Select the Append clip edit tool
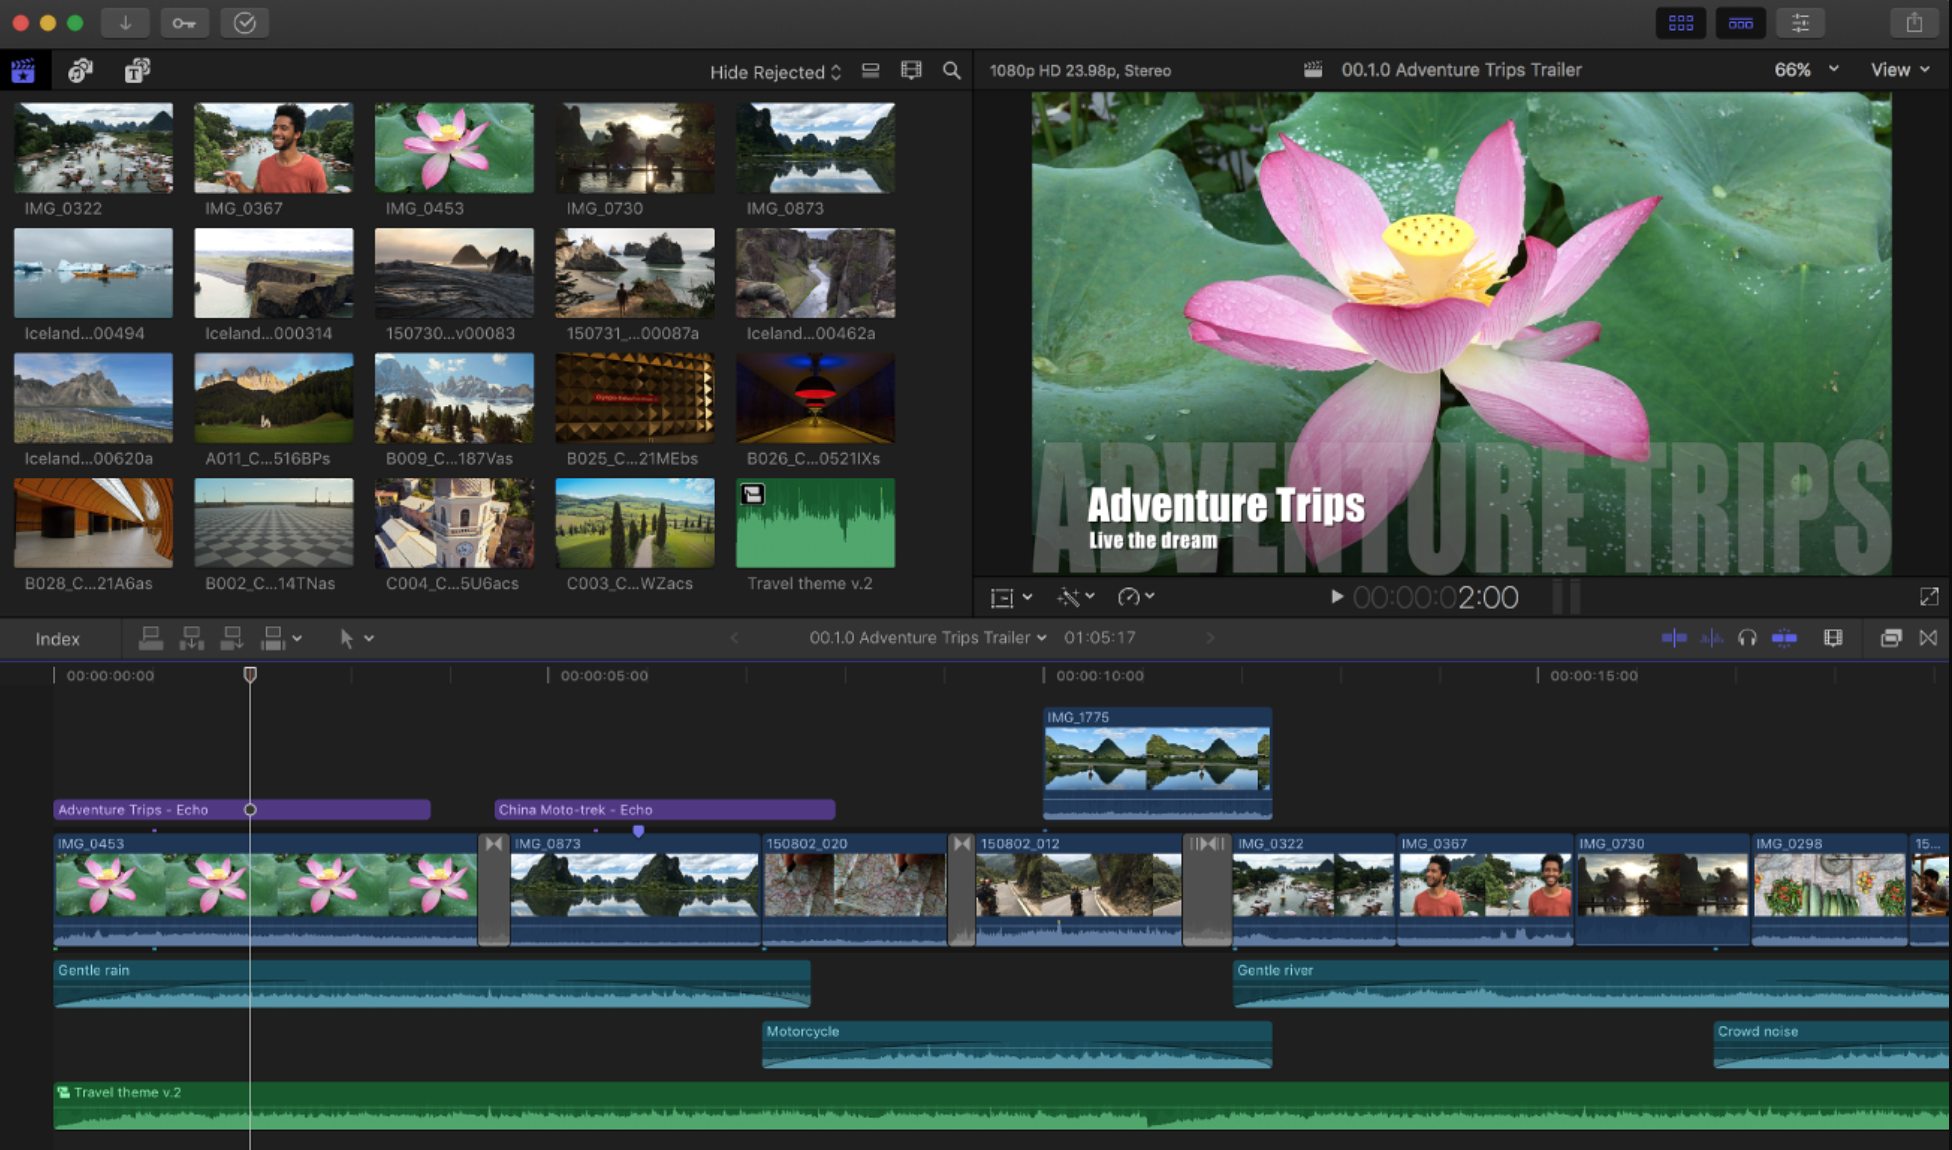1952x1150 pixels. tap(232, 638)
